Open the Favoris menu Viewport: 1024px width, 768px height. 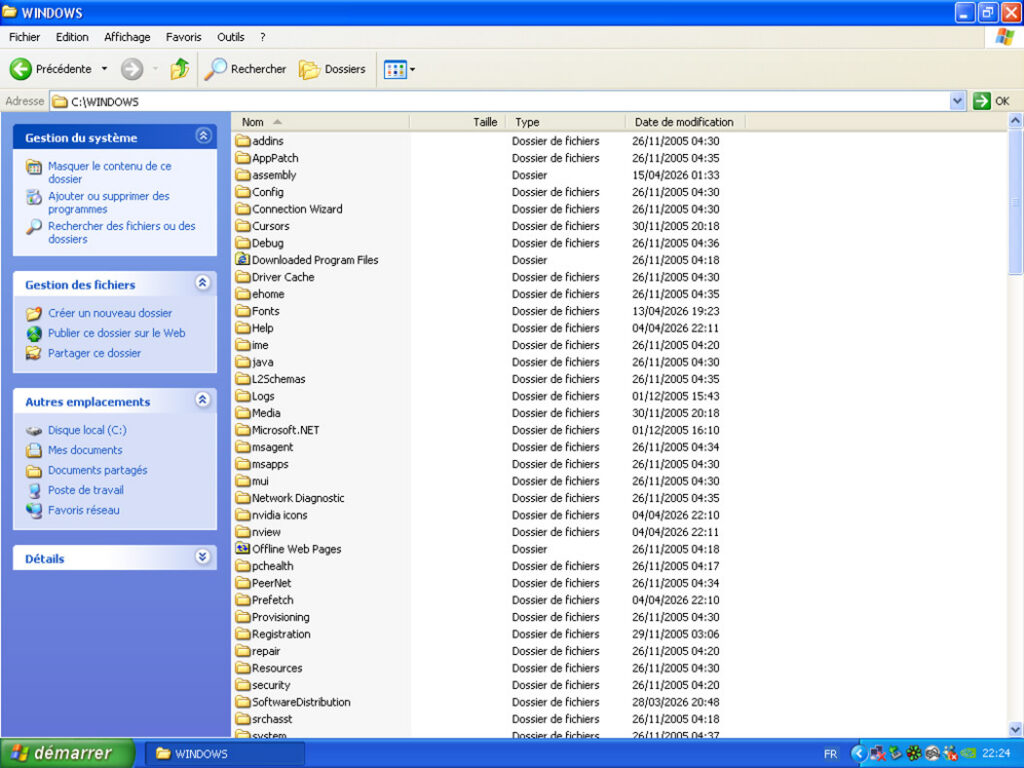[184, 37]
